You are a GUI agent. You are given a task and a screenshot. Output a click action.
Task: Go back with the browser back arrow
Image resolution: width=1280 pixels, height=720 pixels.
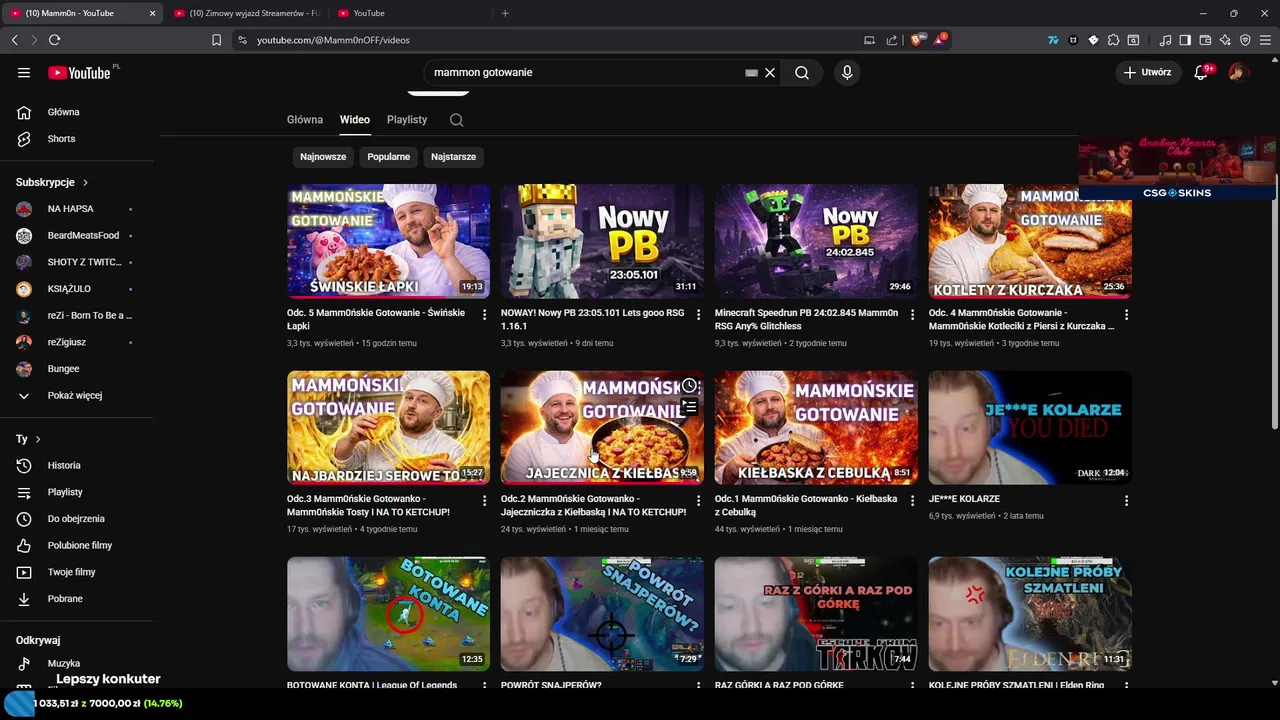pos(14,40)
